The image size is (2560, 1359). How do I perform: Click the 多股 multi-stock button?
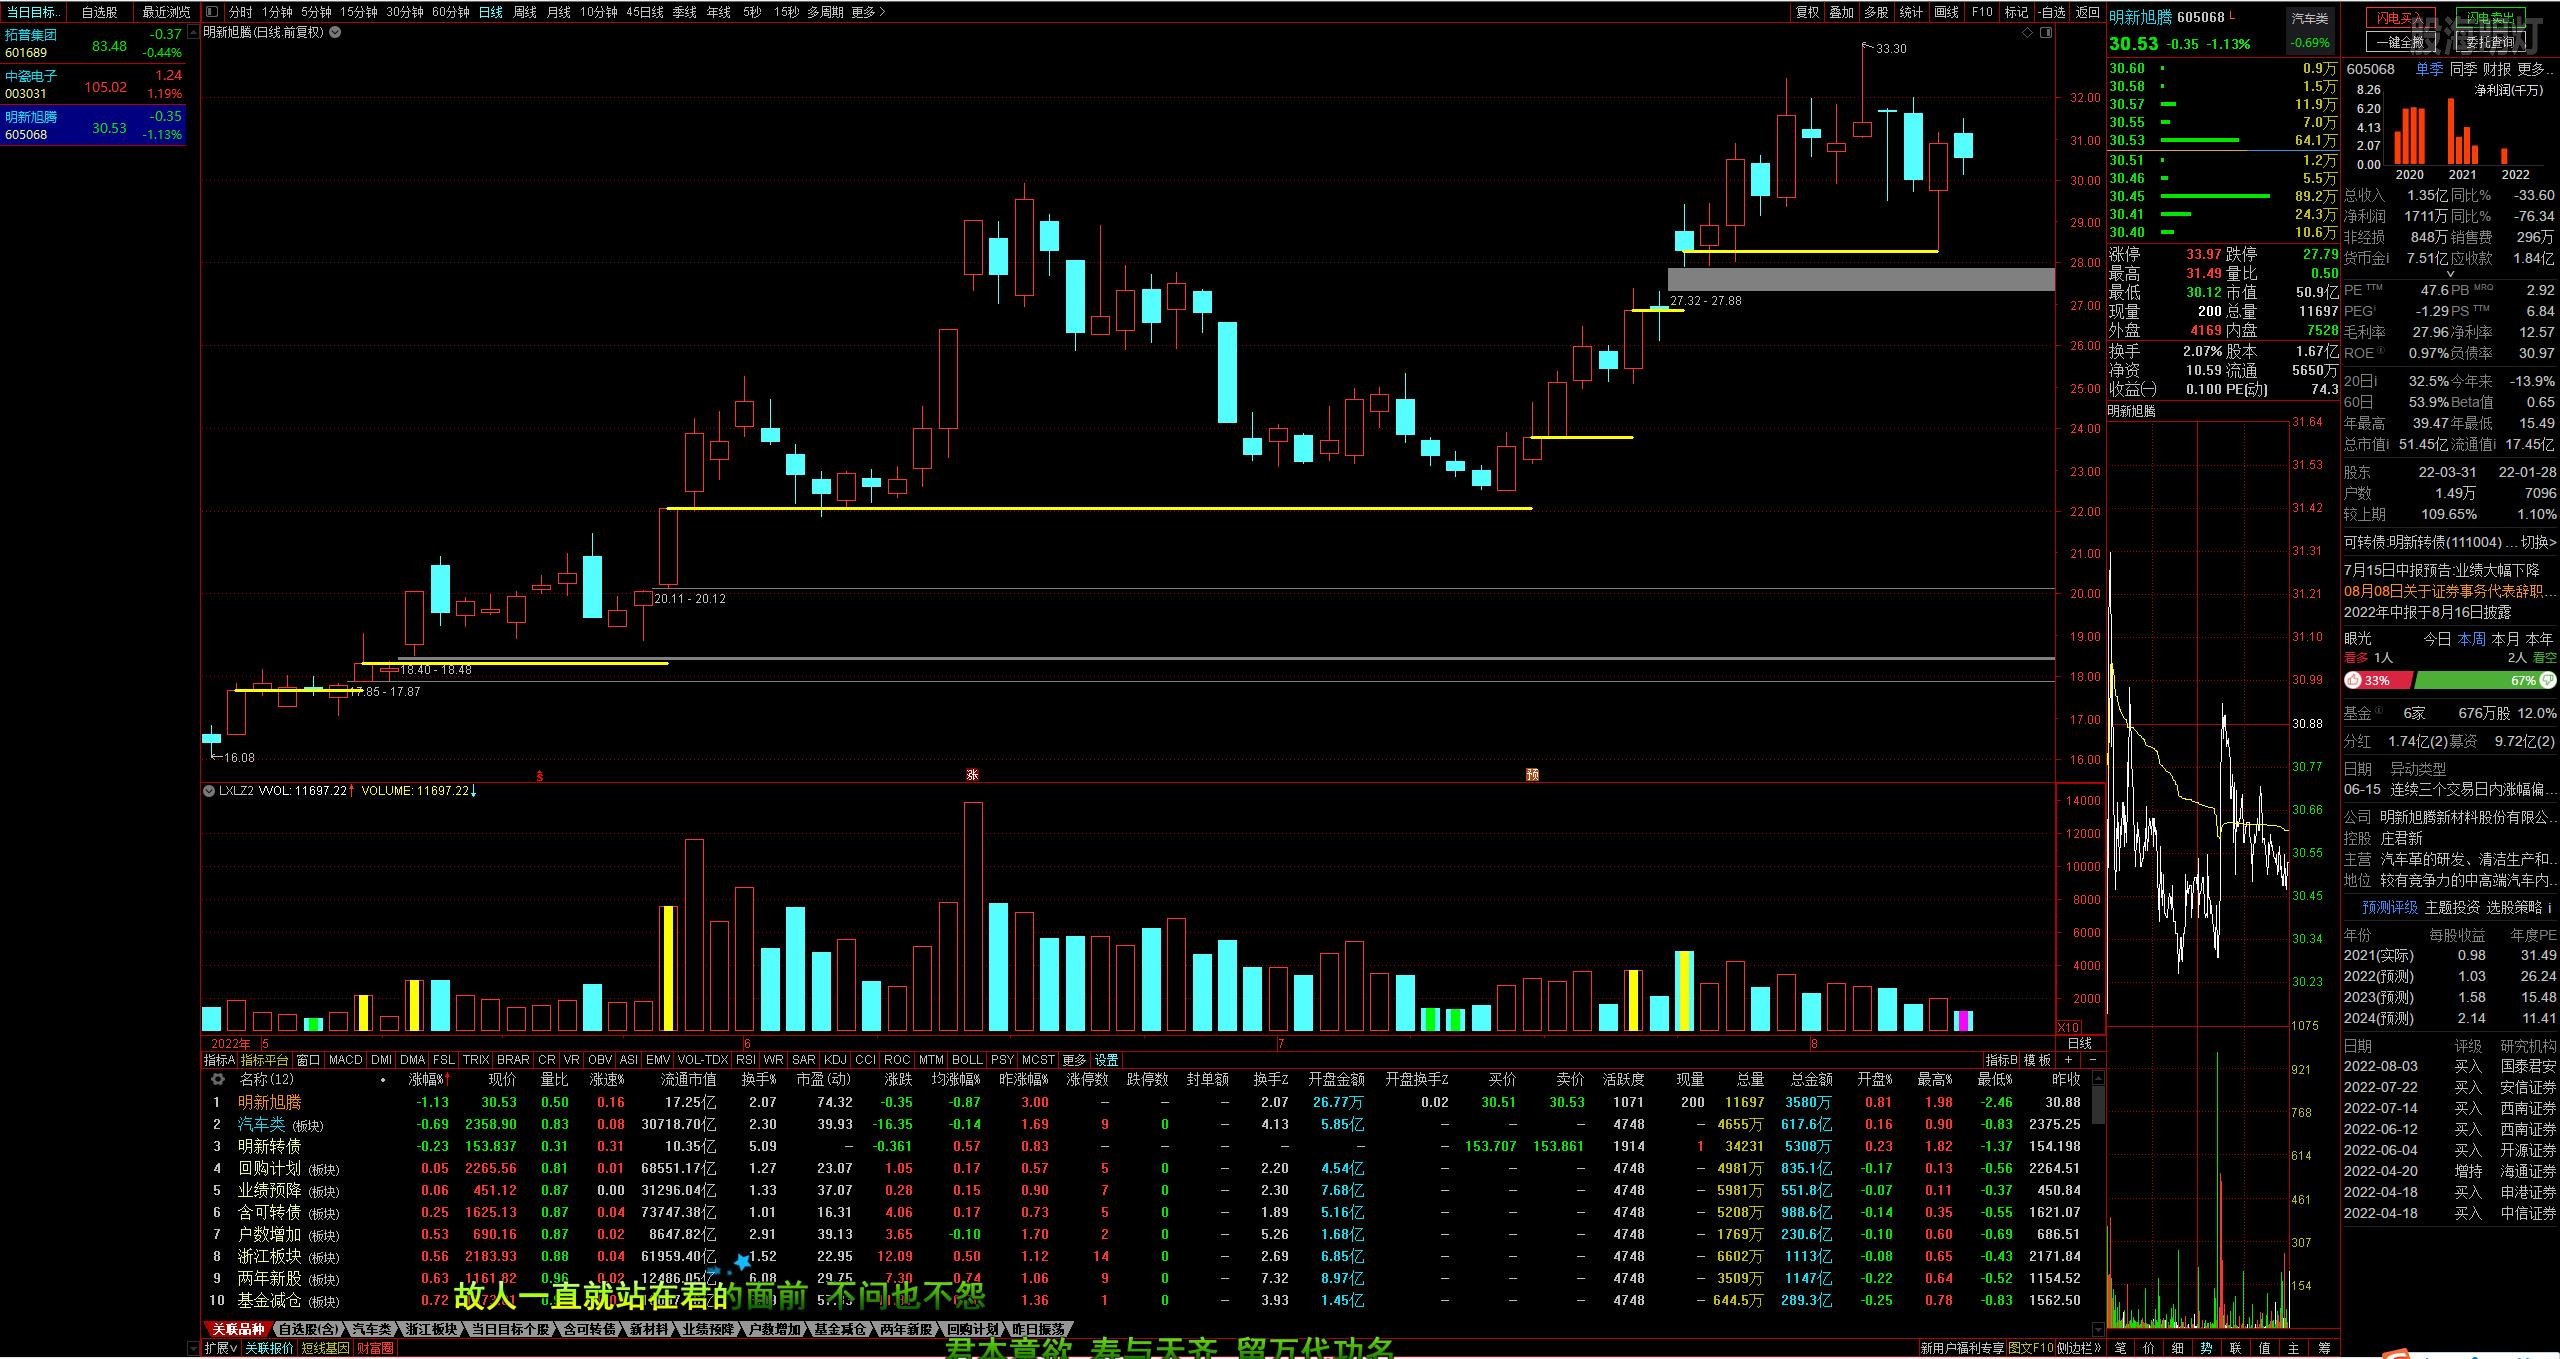(x=1876, y=12)
